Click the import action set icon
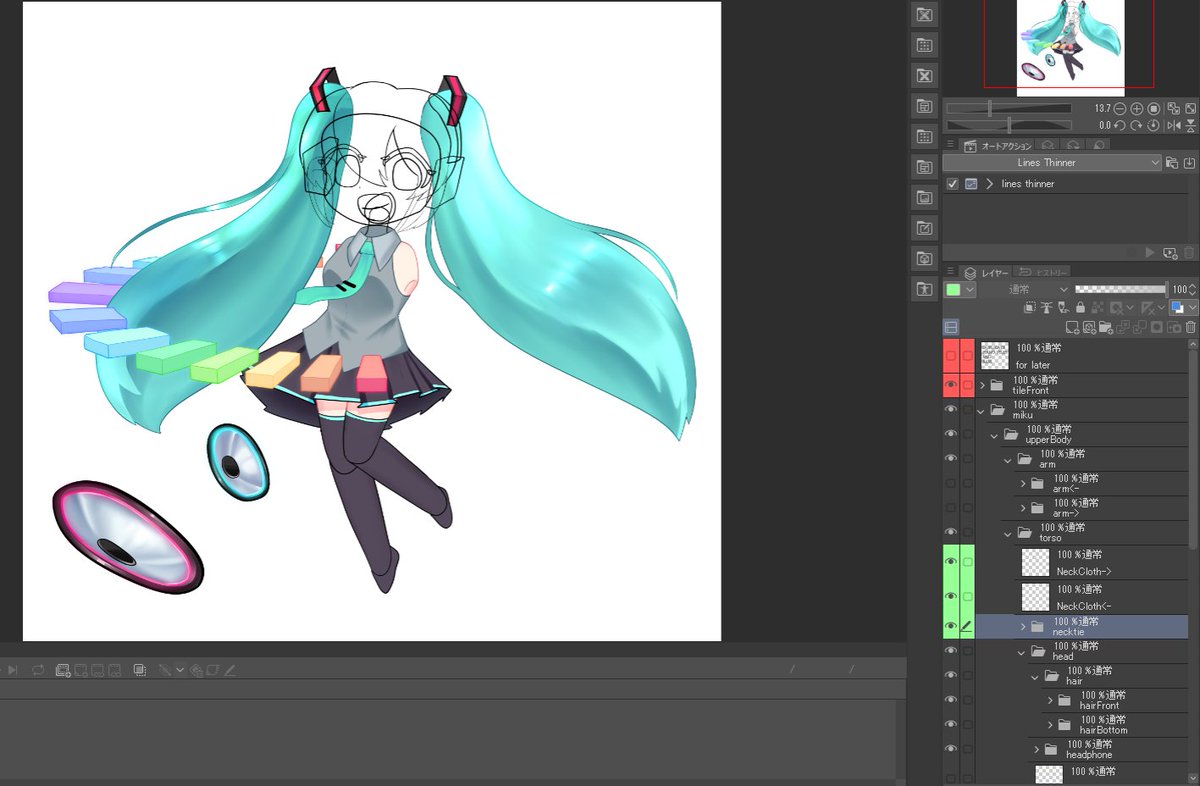Screen dimensions: 1200x786 (1189, 163)
